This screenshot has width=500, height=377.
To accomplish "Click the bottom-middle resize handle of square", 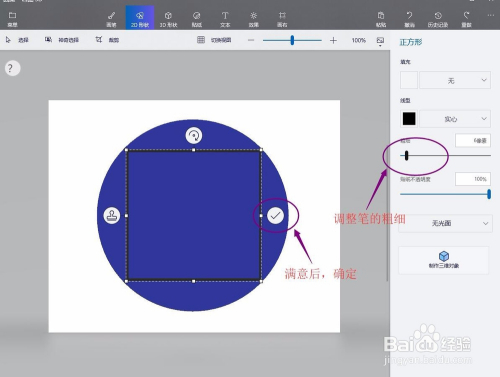I will (194, 281).
